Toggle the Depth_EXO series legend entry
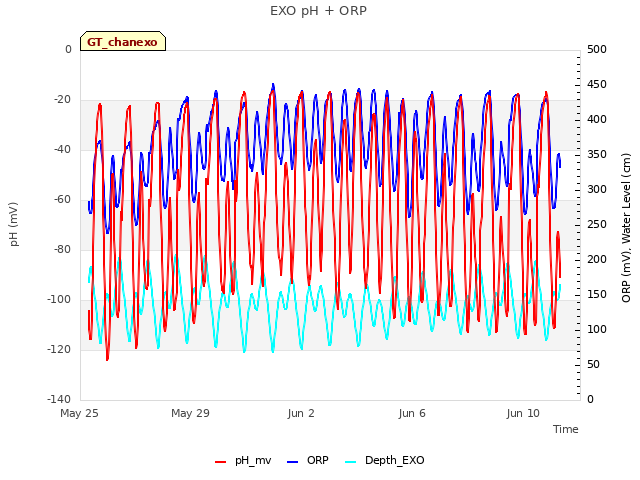The image size is (640, 480). (384, 460)
